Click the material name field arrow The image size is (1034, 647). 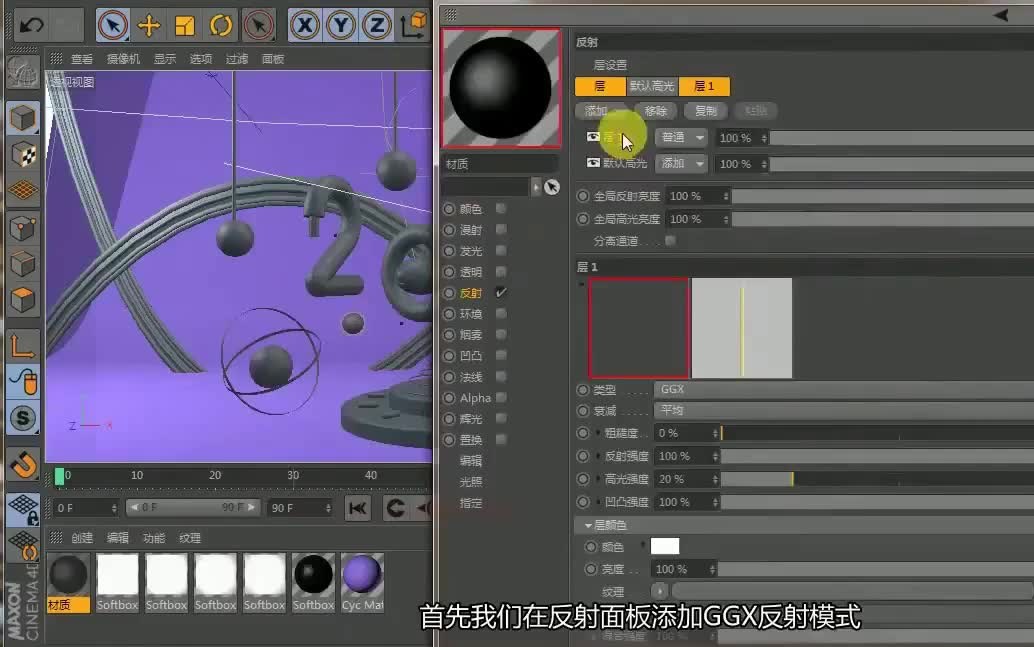coord(535,187)
